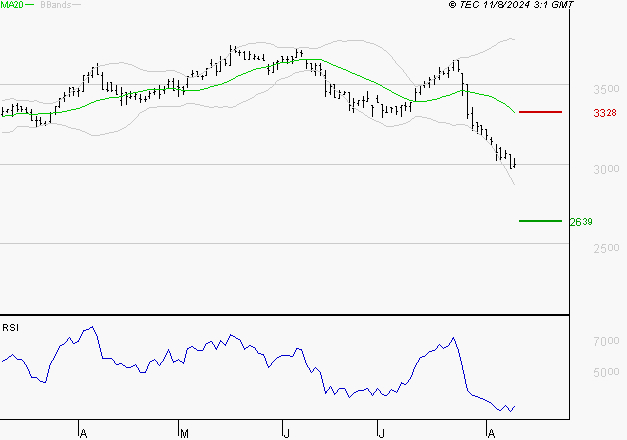This screenshot has width=627, height=440.
Task: Click the red resistance line marker
Action: click(540, 112)
